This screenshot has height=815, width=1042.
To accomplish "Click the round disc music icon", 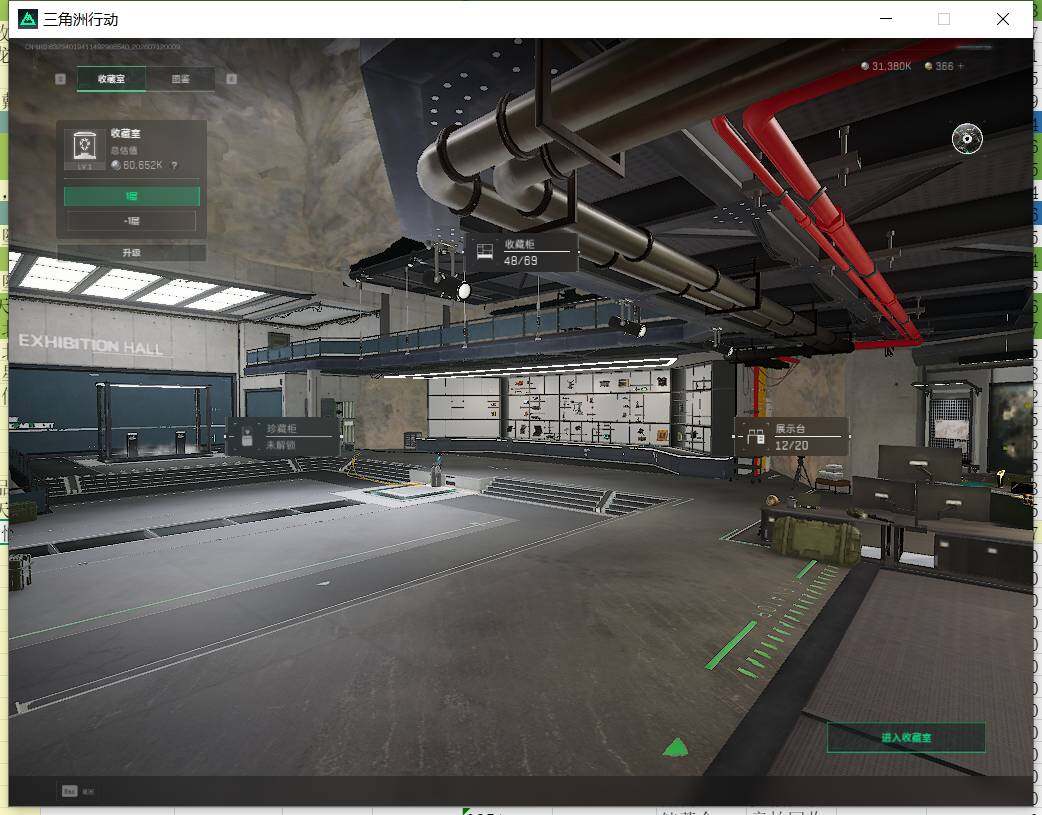I will click(967, 138).
